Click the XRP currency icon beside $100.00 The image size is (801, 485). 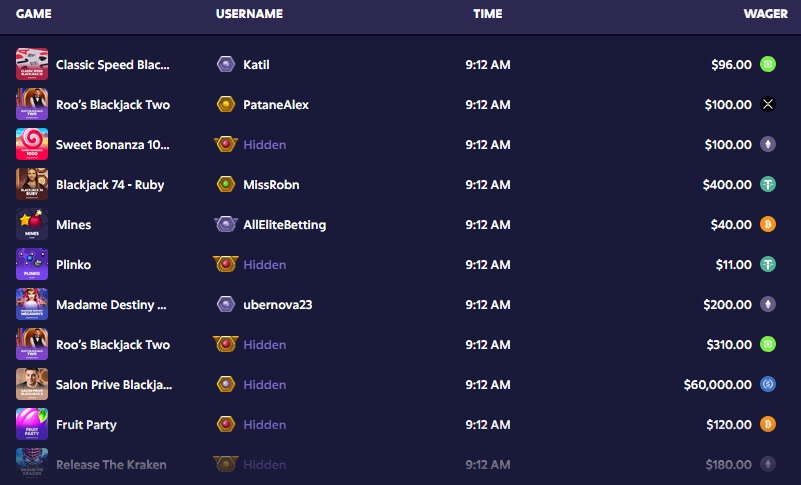[768, 104]
